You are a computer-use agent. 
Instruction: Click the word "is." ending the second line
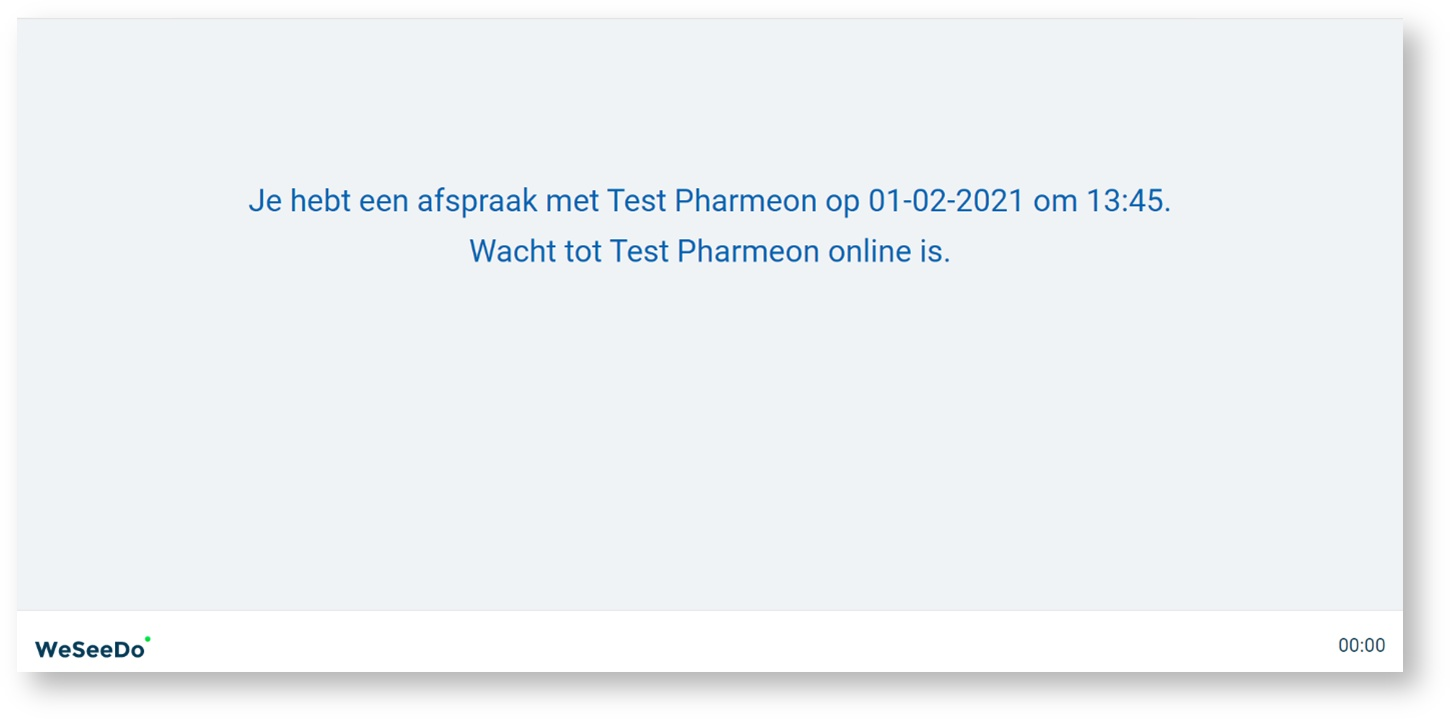pyautogui.click(x=934, y=251)
